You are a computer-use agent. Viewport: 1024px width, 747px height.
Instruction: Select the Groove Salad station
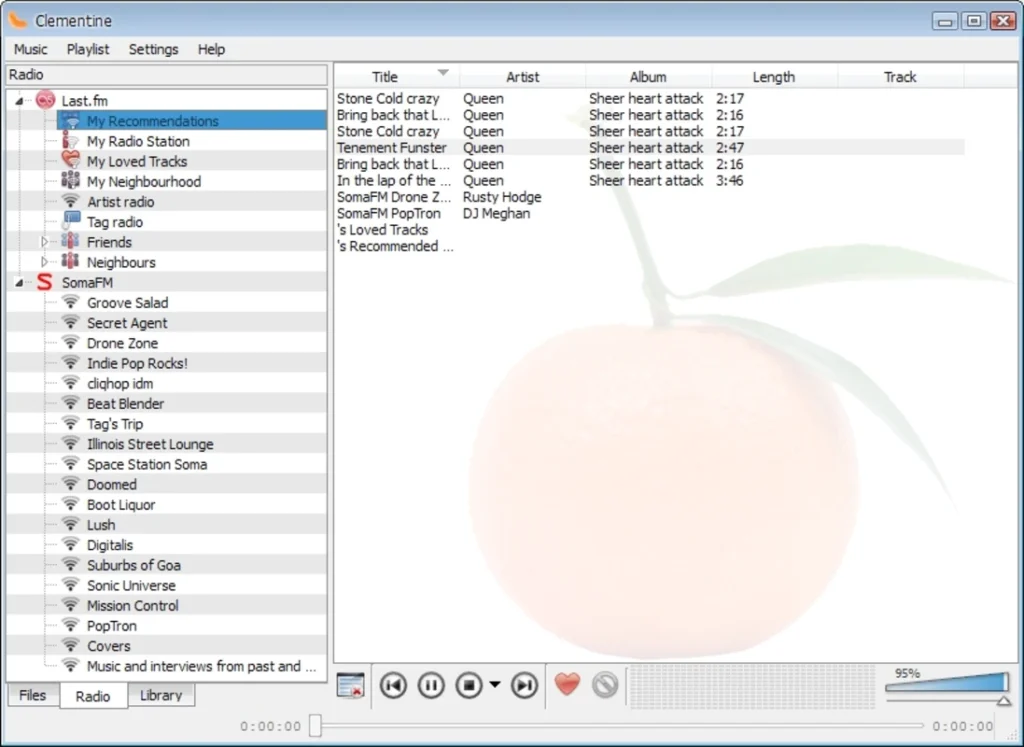127,303
